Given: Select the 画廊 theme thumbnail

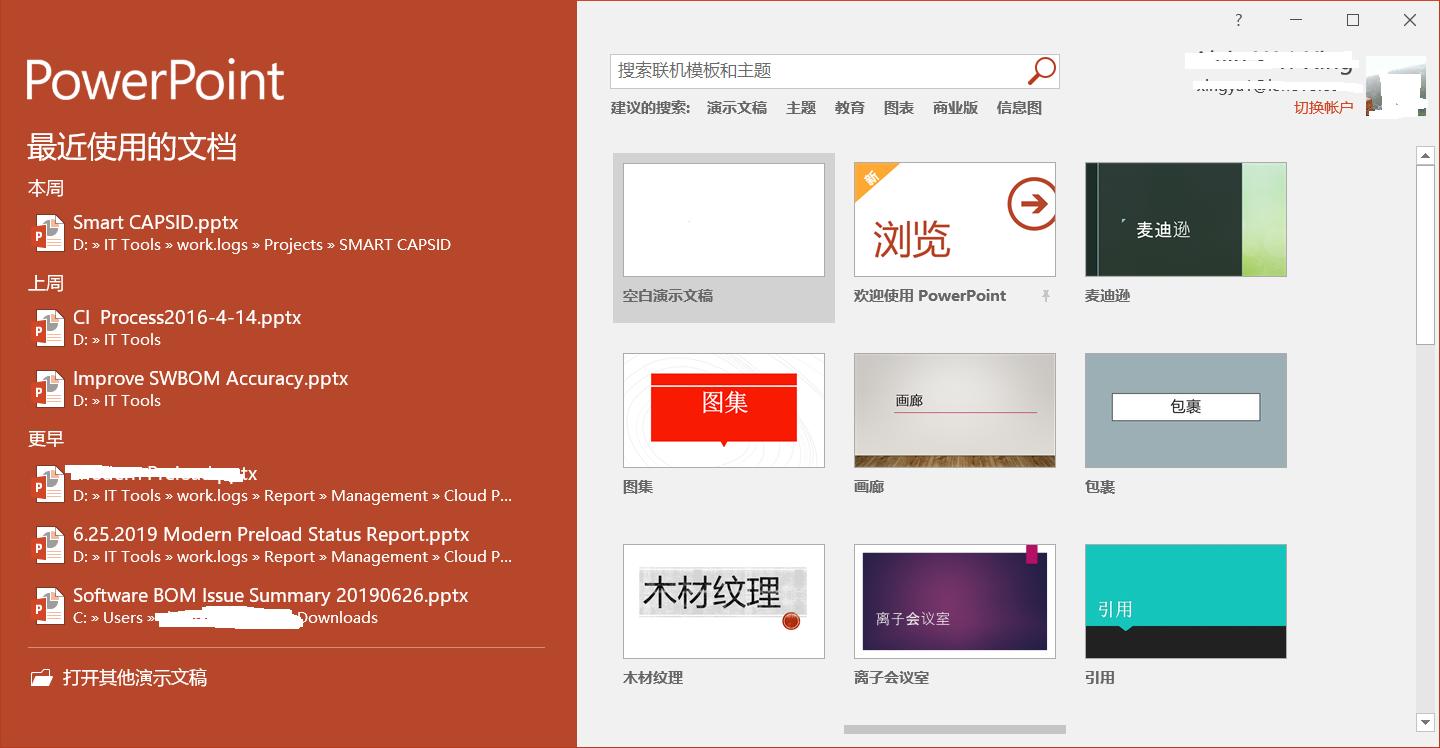Looking at the screenshot, I should pyautogui.click(x=955, y=410).
